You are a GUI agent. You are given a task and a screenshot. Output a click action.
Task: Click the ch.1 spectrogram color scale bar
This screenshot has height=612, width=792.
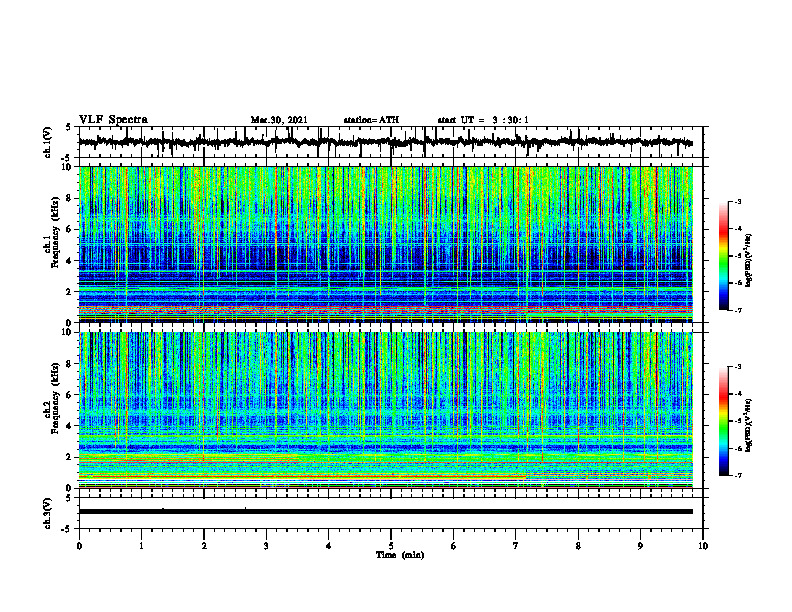pyautogui.click(x=723, y=255)
